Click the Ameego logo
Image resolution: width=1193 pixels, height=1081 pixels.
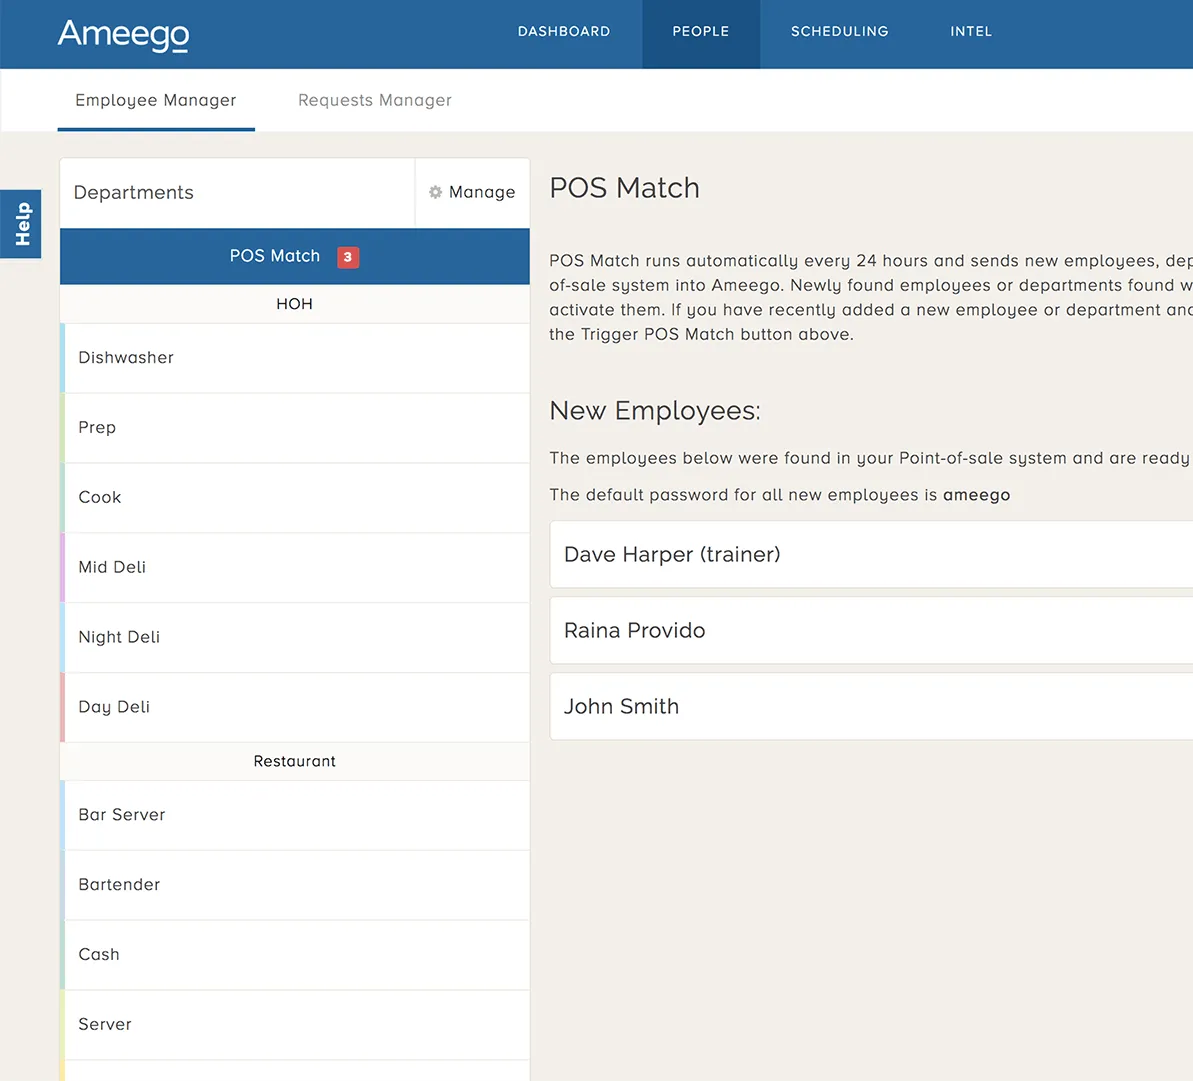pyautogui.click(x=123, y=33)
